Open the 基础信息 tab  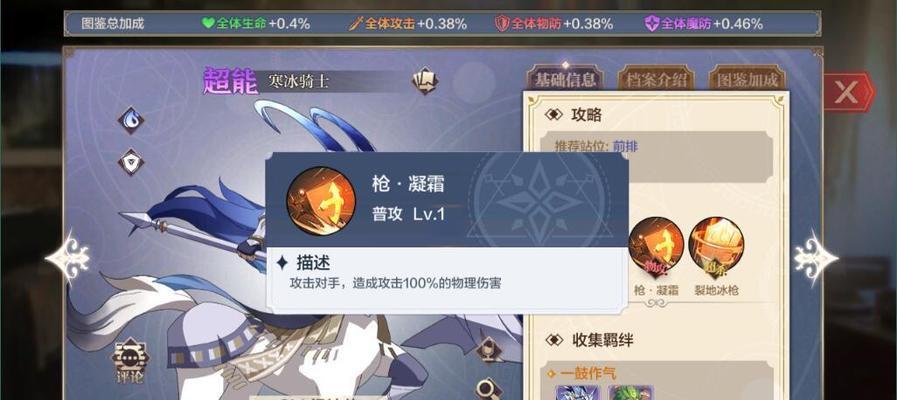coord(565,80)
